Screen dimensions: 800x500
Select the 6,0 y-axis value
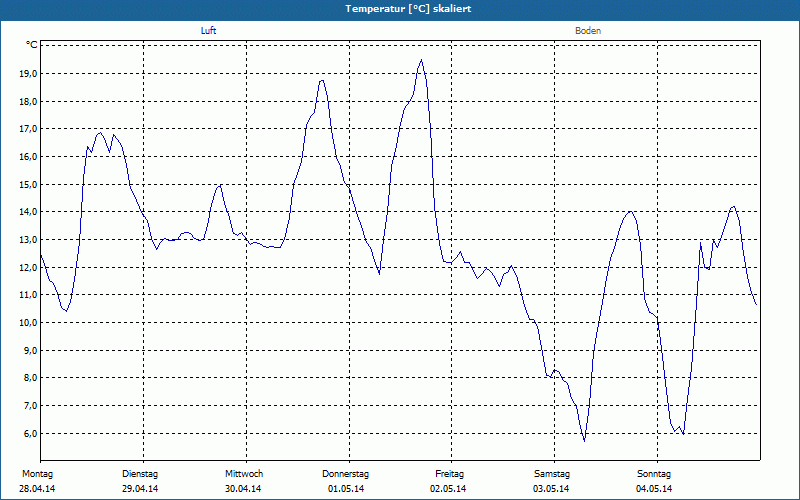pos(31,434)
